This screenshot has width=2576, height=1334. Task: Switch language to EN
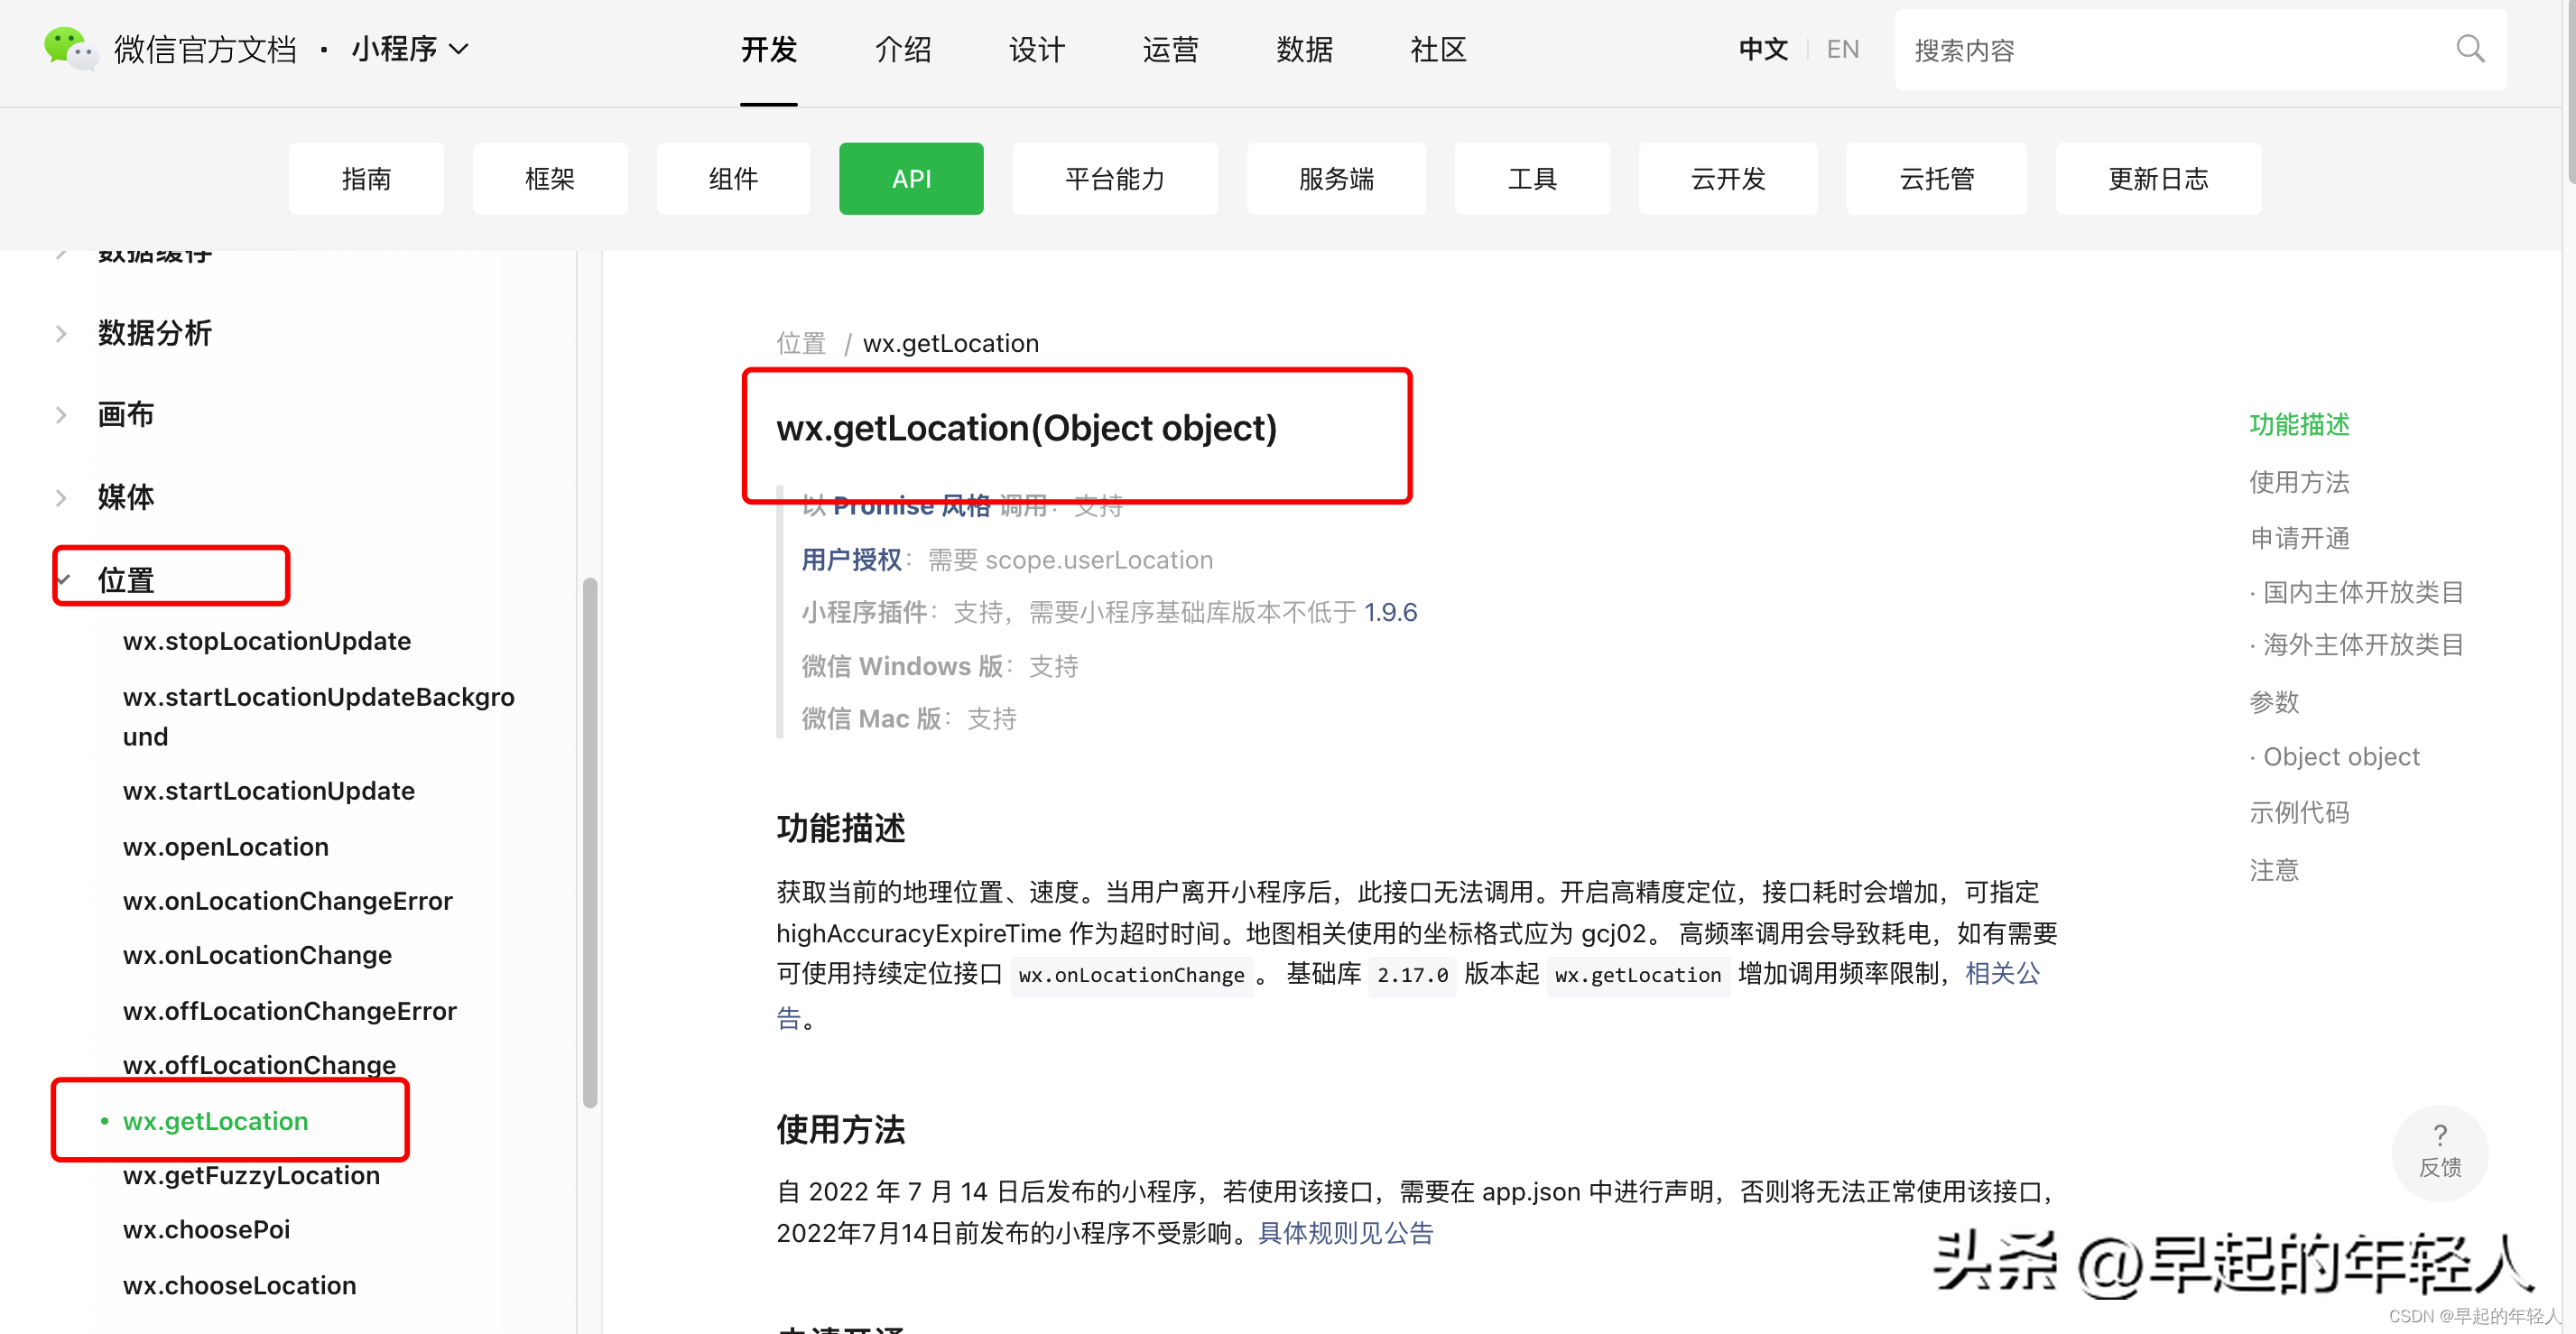coord(1842,49)
